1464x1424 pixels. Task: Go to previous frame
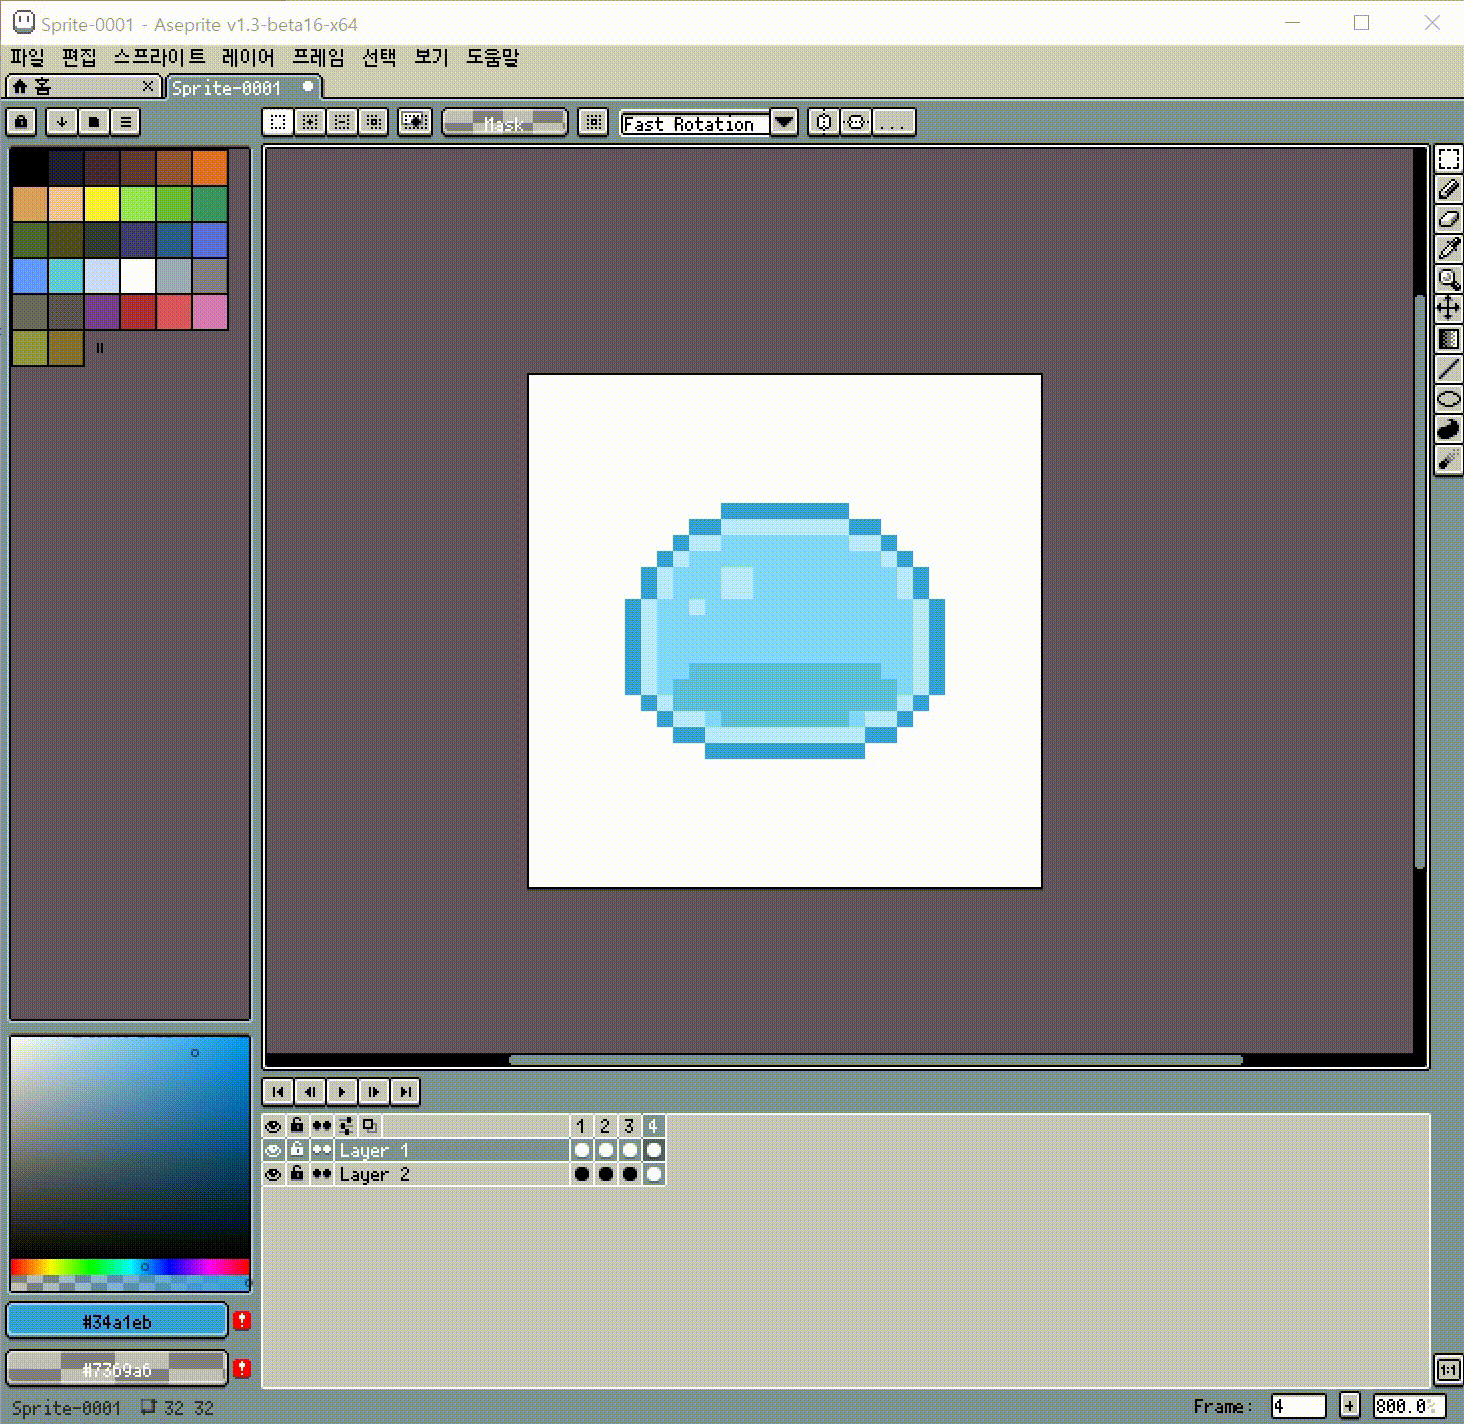coord(310,1091)
